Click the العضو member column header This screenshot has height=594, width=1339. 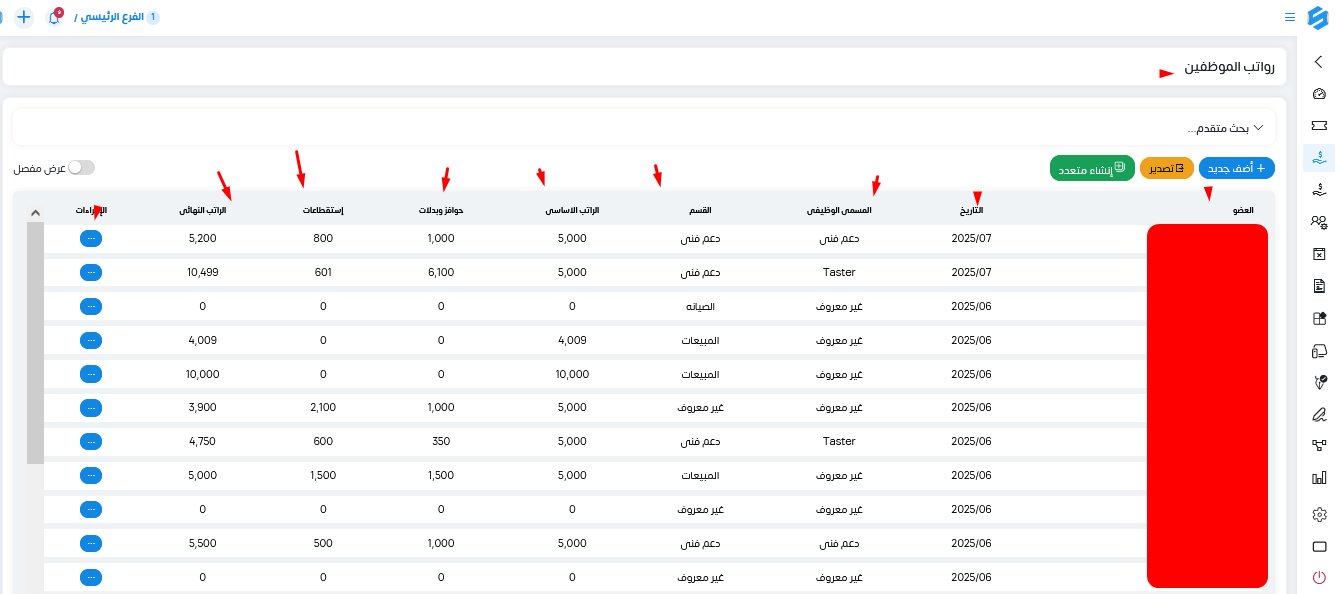click(x=1243, y=211)
